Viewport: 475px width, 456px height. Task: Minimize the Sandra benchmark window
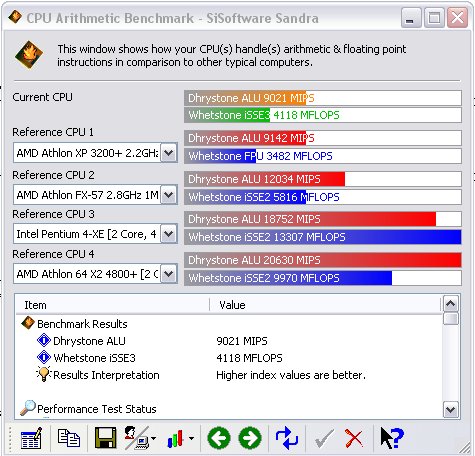(x=411, y=18)
